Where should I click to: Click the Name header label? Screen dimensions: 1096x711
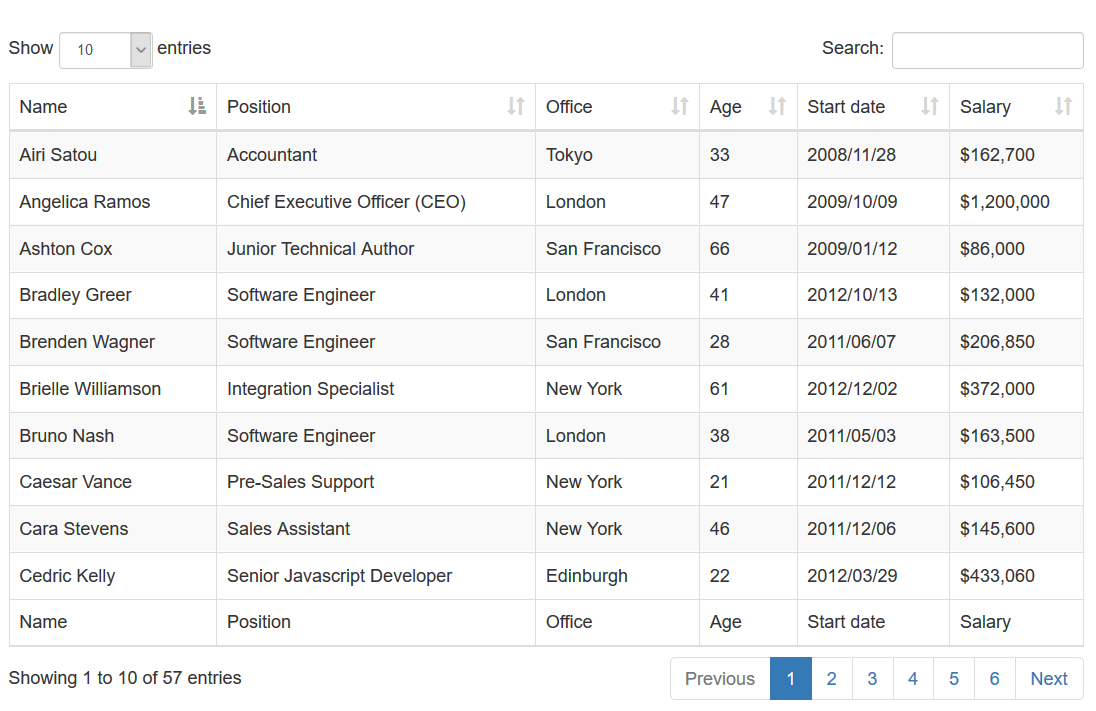pos(43,106)
